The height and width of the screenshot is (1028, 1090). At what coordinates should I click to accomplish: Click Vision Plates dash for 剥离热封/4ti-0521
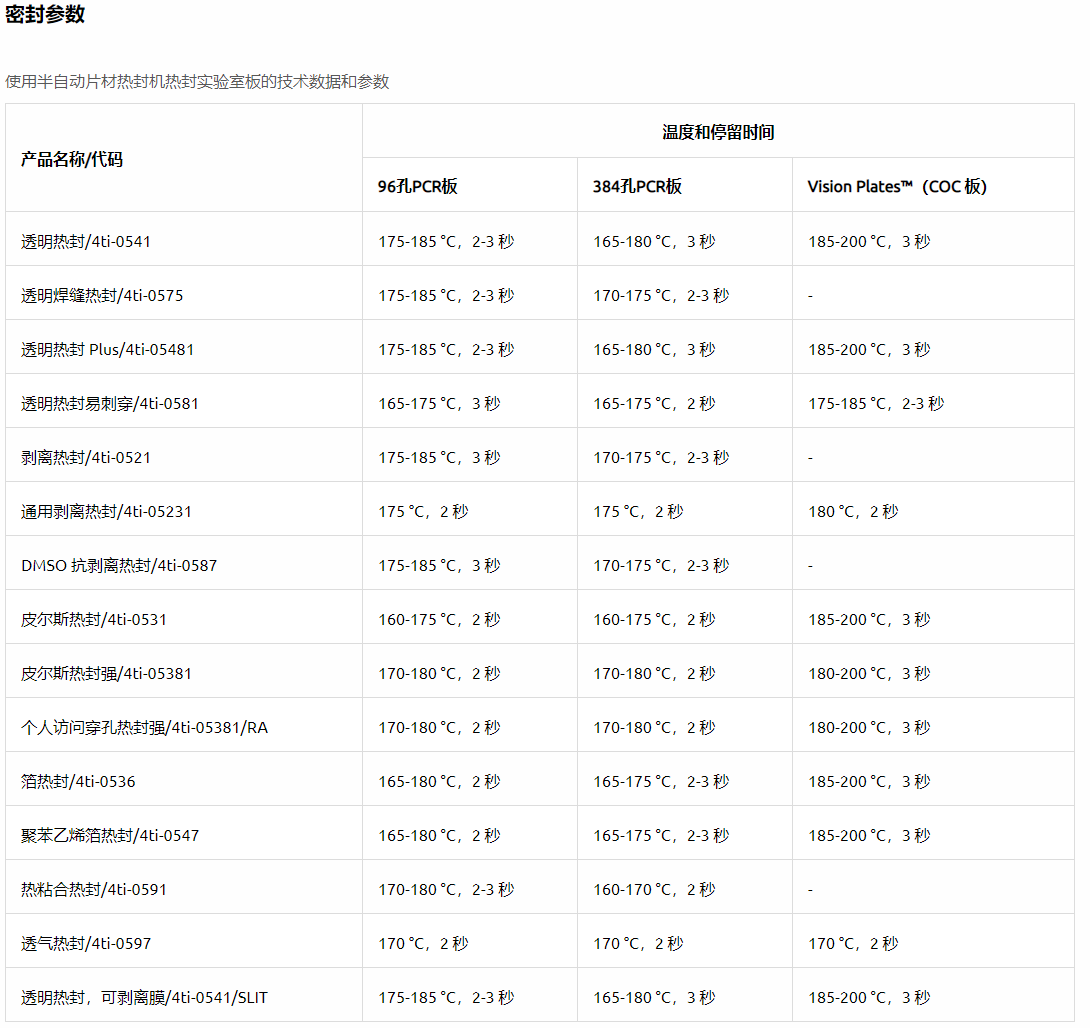[810, 457]
